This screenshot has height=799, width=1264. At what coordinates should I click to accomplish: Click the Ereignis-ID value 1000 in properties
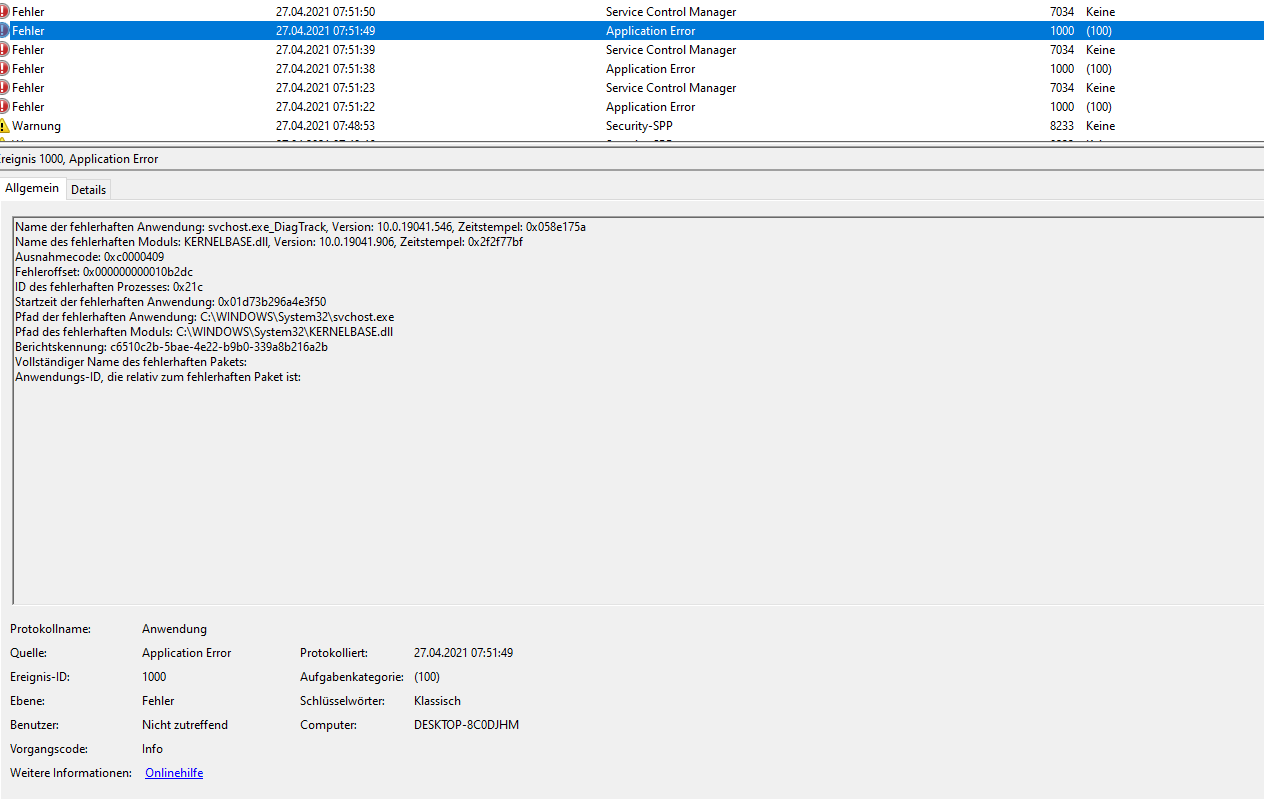[x=154, y=677]
